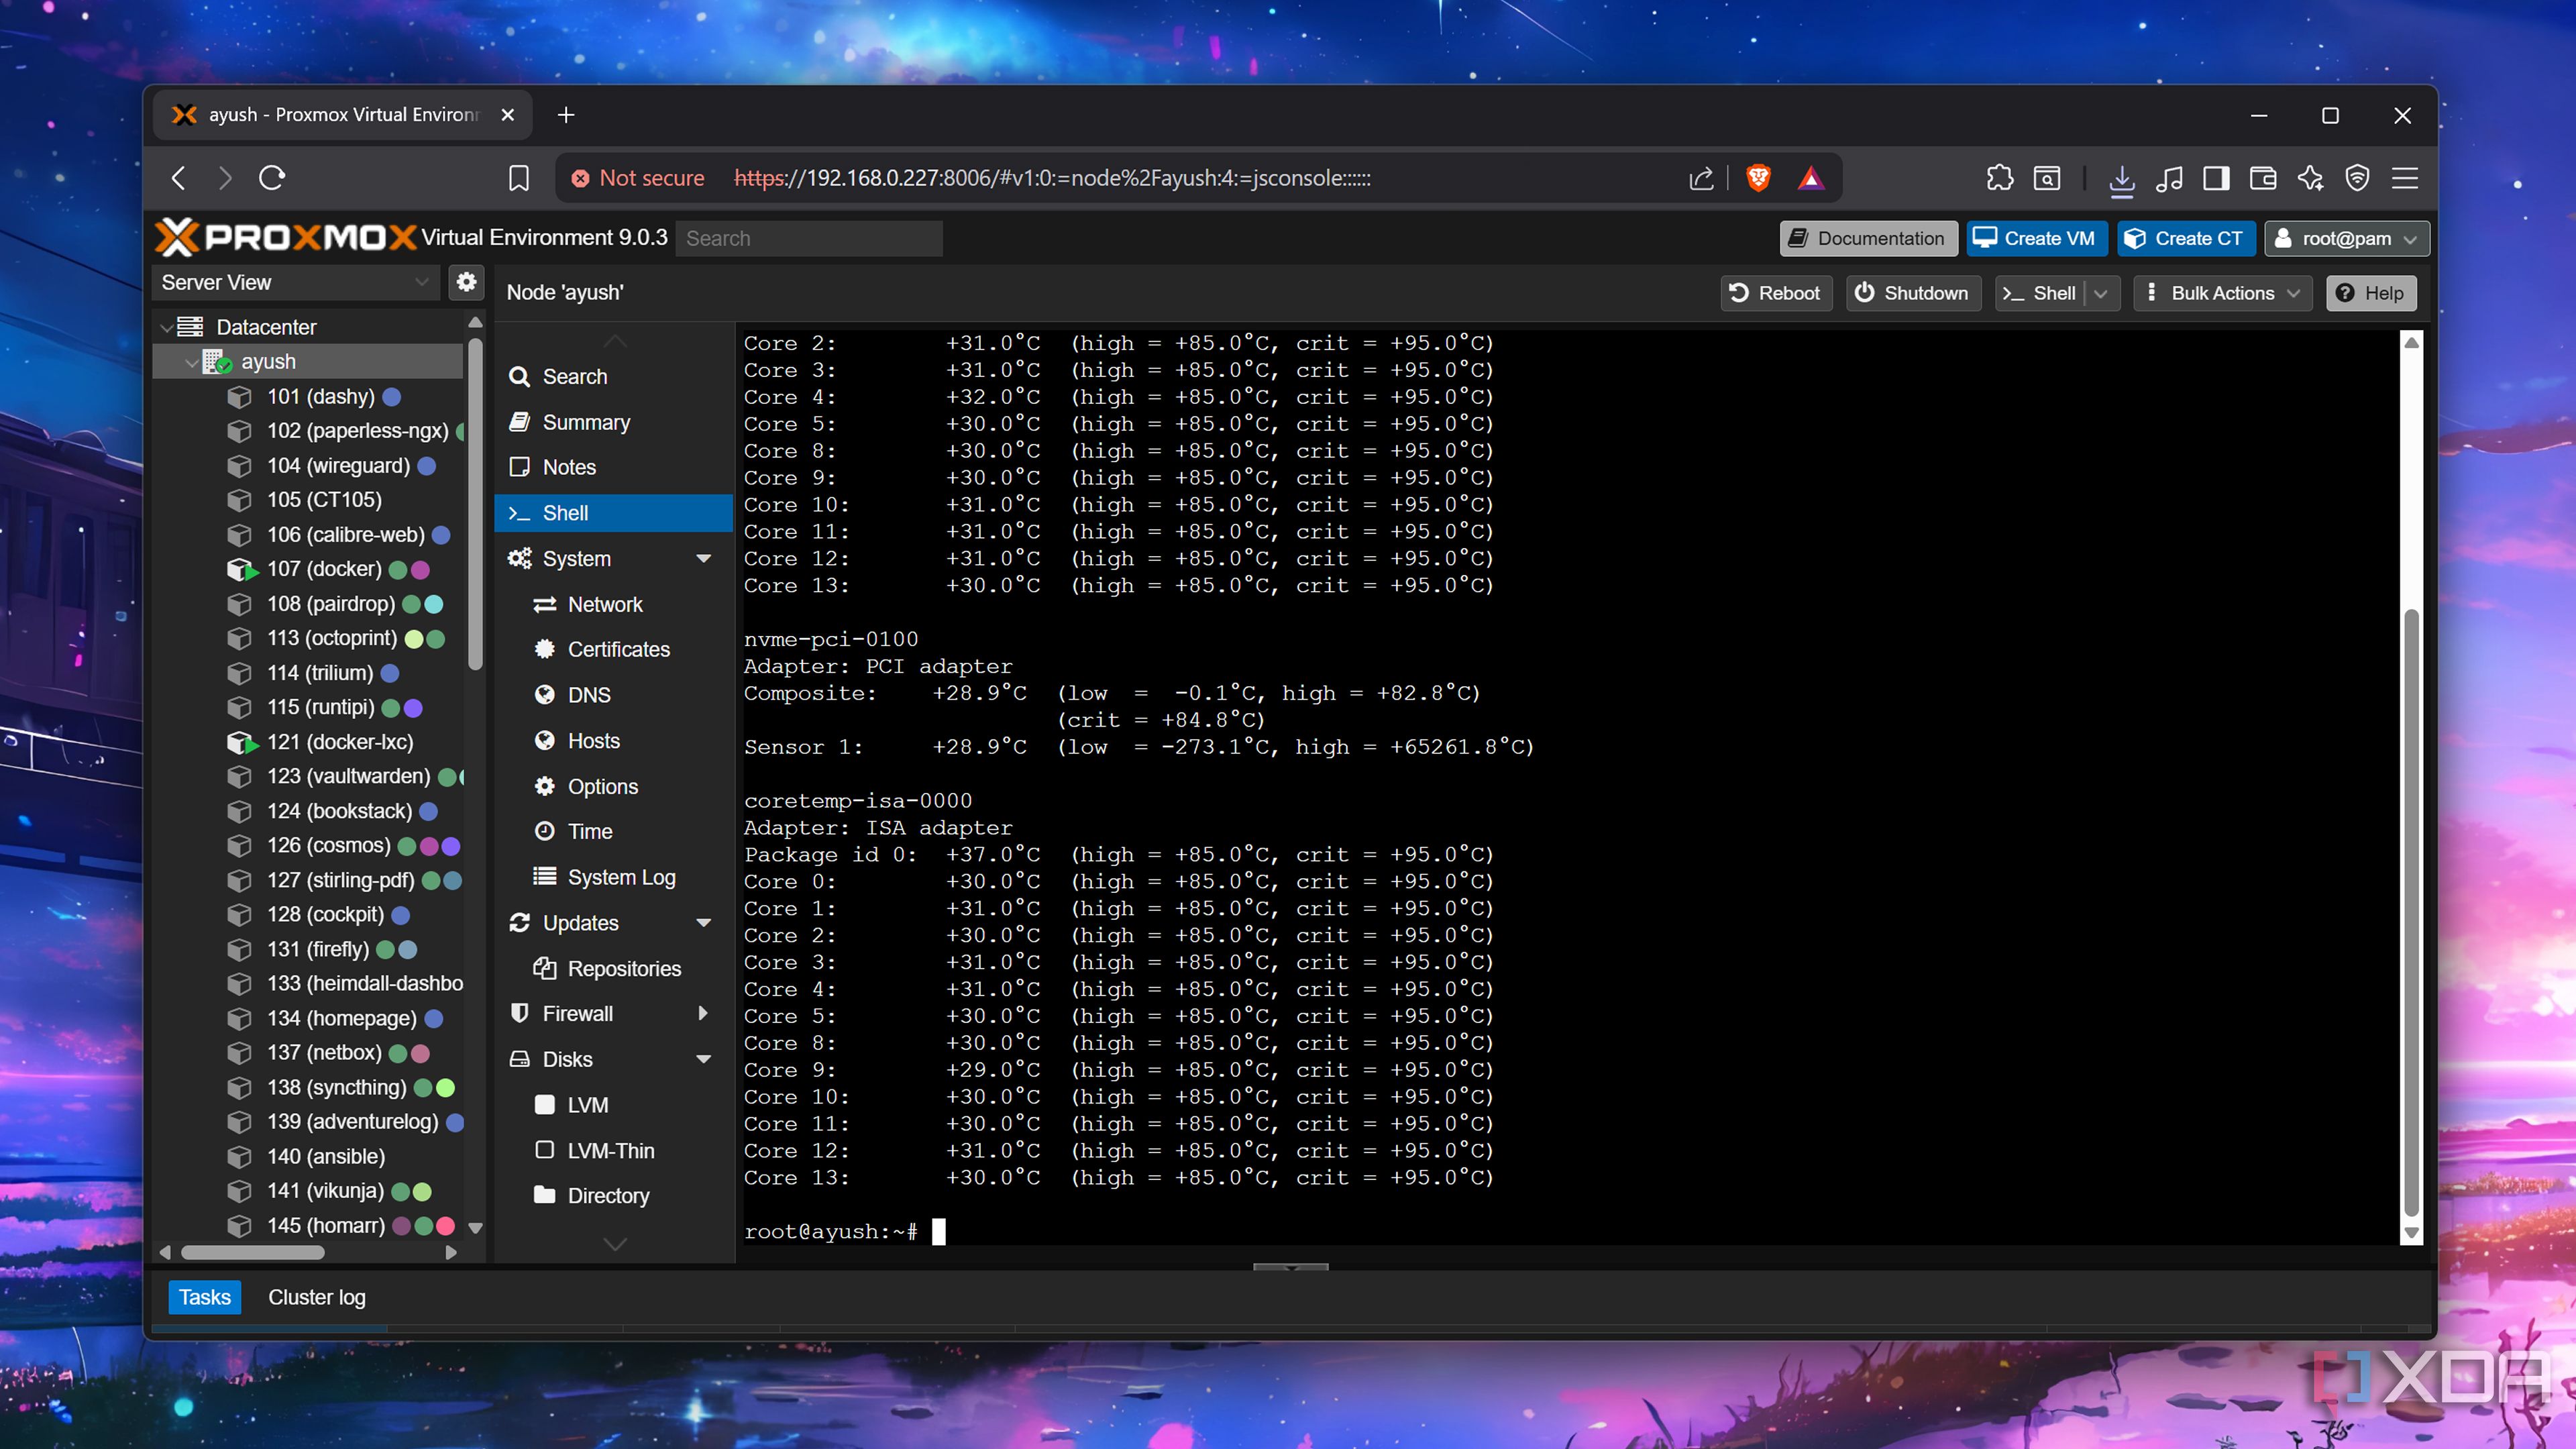Collapse the Updates section arrow

(704, 922)
